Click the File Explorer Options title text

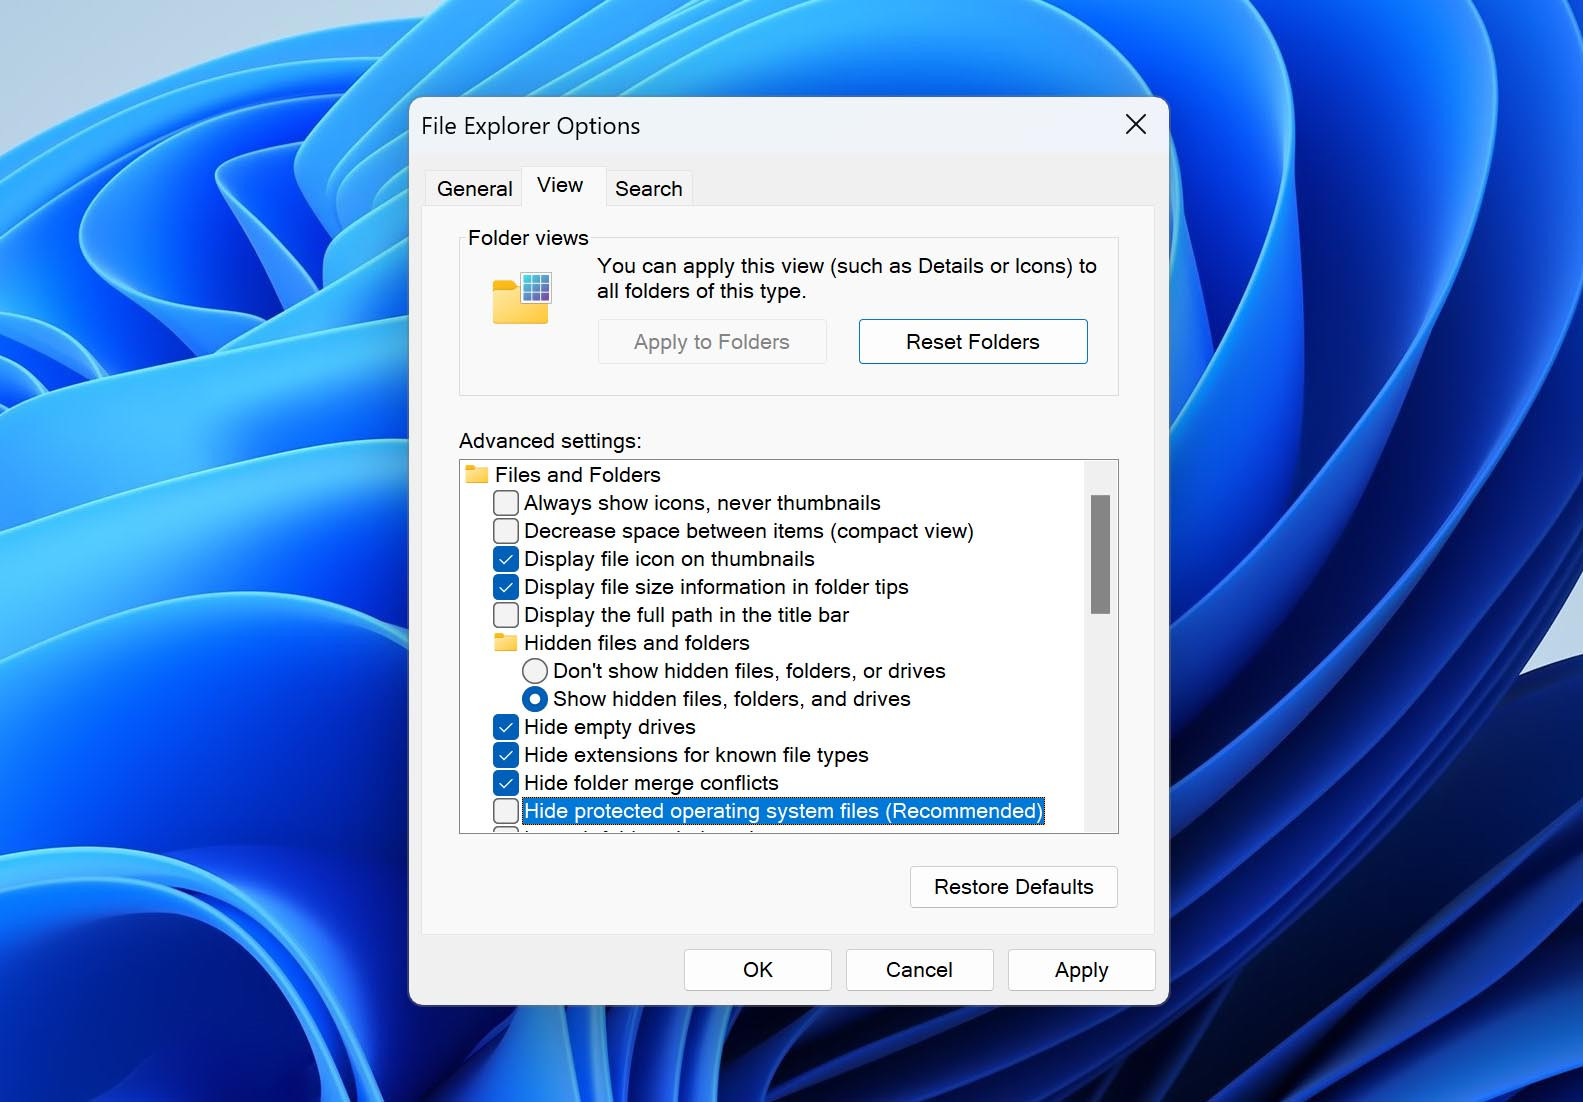point(531,126)
